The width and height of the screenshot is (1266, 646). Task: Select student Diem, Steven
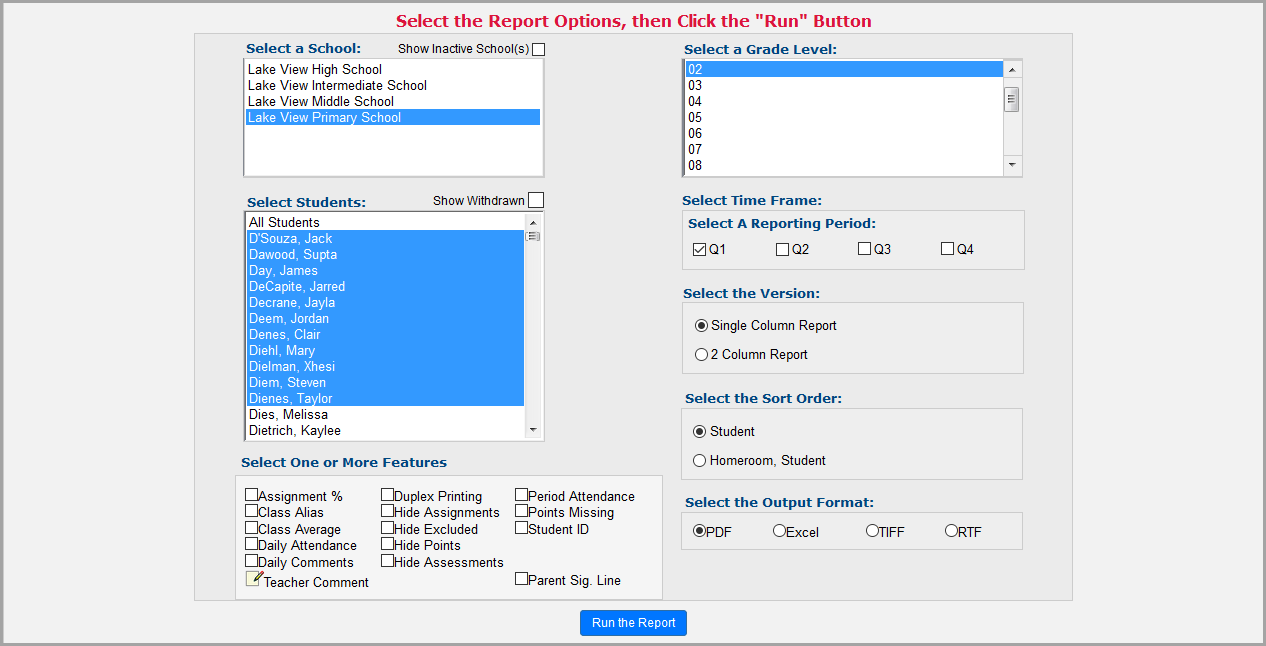[385, 382]
